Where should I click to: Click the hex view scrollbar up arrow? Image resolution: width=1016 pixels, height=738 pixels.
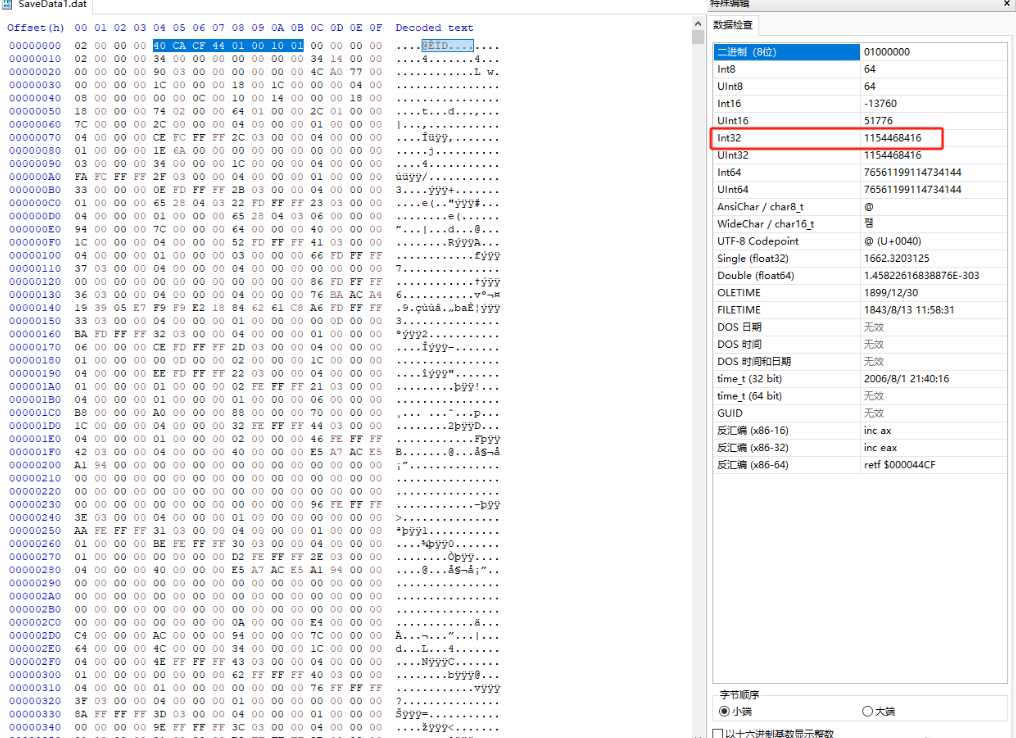coord(698,24)
